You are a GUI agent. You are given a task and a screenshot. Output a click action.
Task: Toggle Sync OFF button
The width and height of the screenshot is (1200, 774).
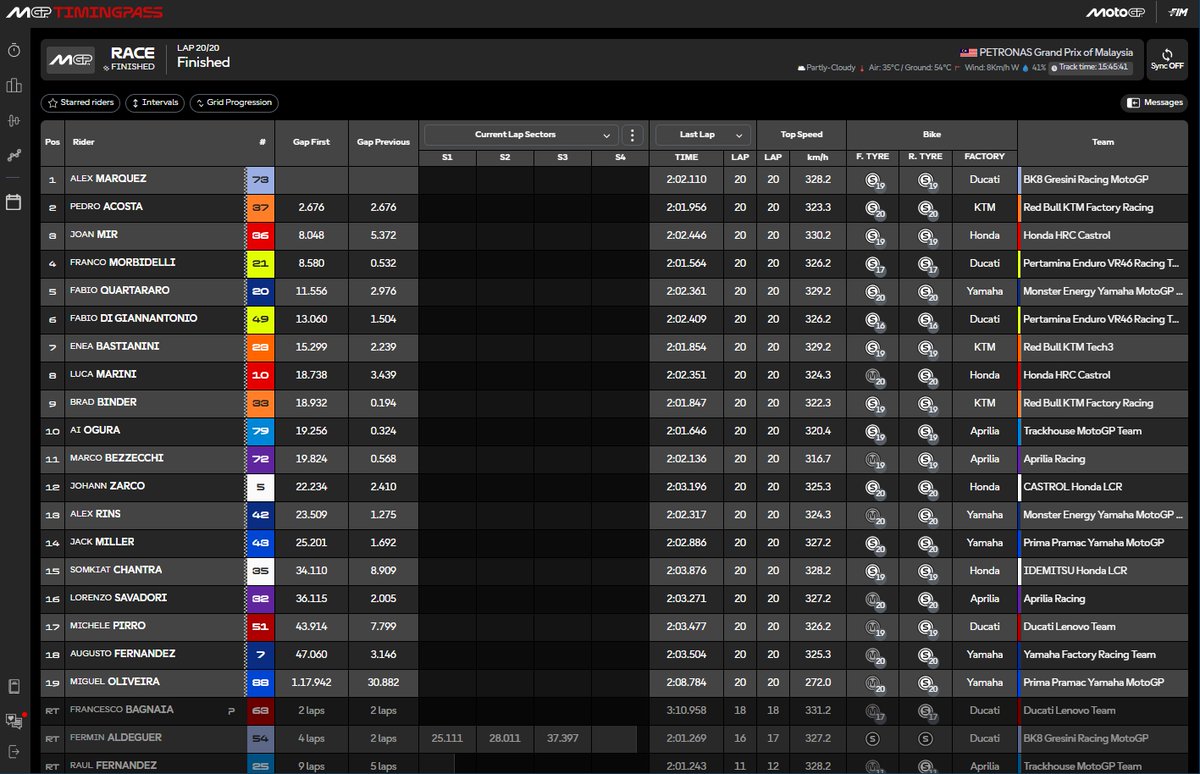(x=1166, y=59)
